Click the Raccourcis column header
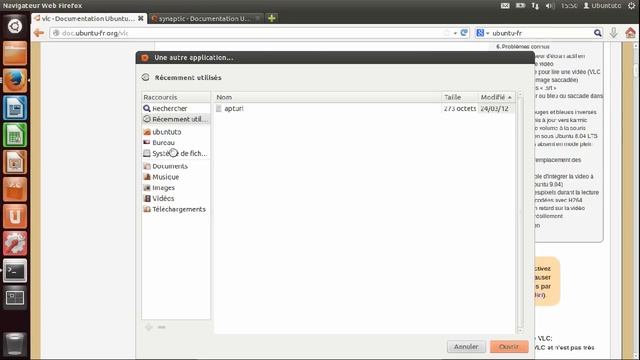Screen dimensions: 640x360 point(176,97)
